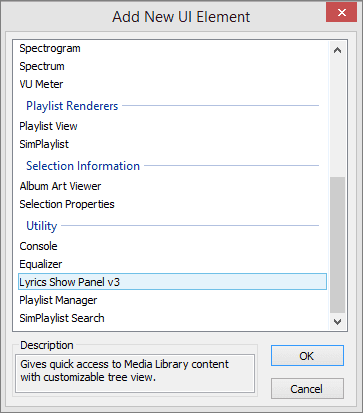363x413 pixels.
Task: Select Console from the list
Action: click(38, 246)
